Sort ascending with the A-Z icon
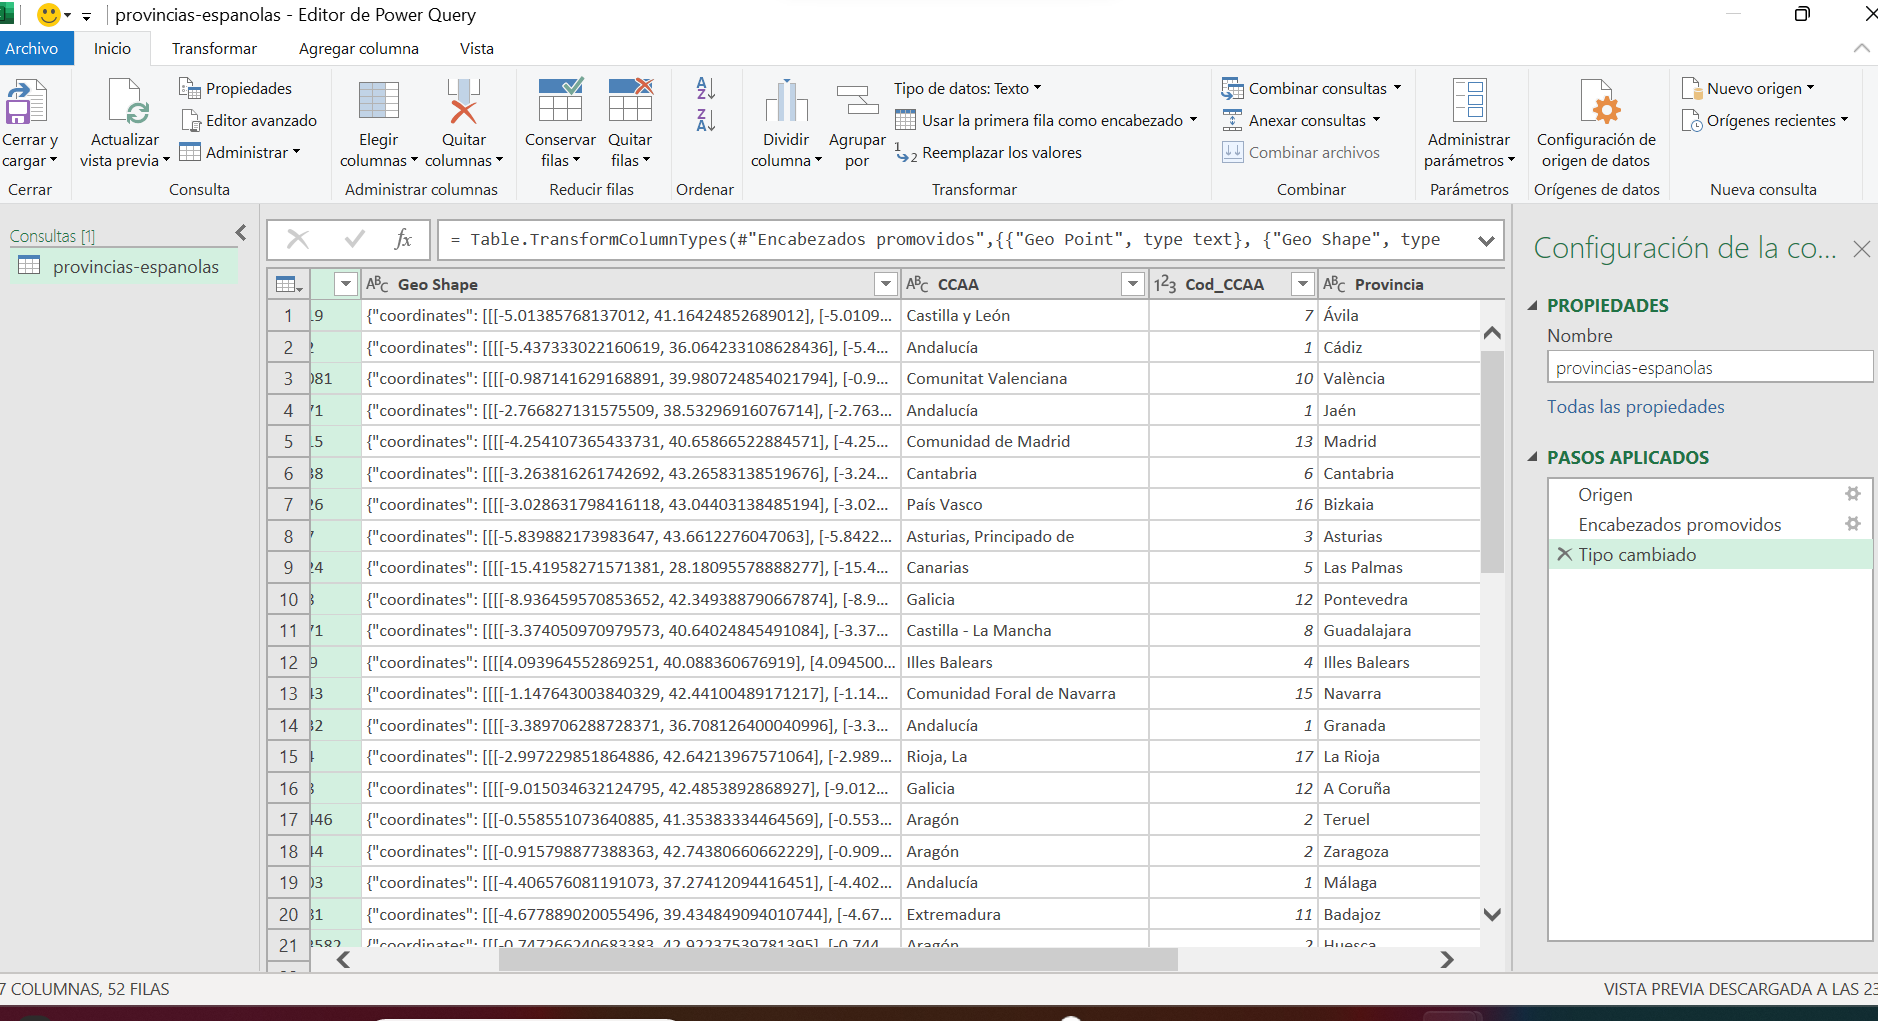The height and width of the screenshot is (1021, 1878). coord(705,88)
